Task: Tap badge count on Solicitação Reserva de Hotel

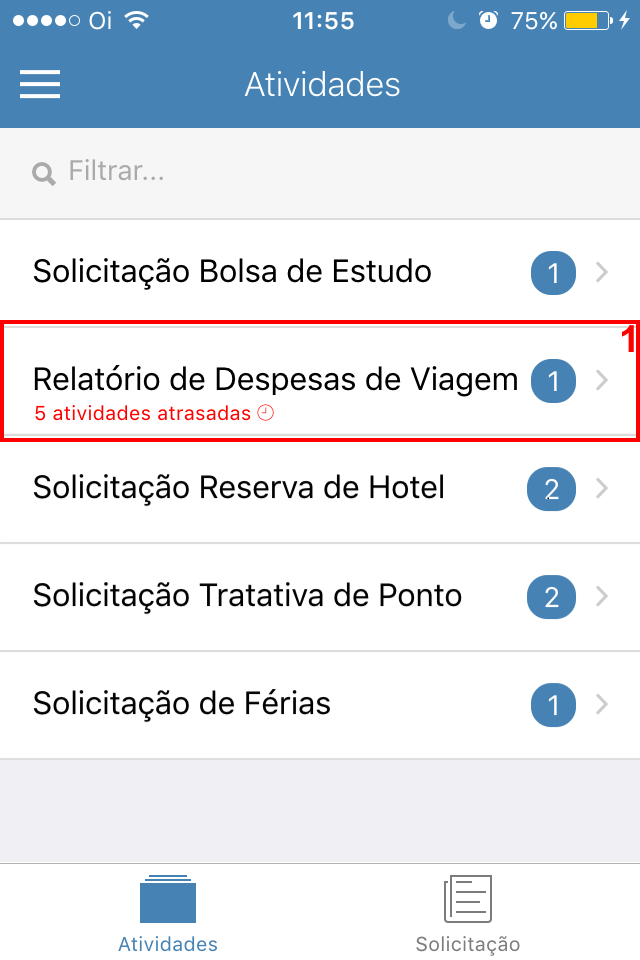Action: click(x=551, y=489)
